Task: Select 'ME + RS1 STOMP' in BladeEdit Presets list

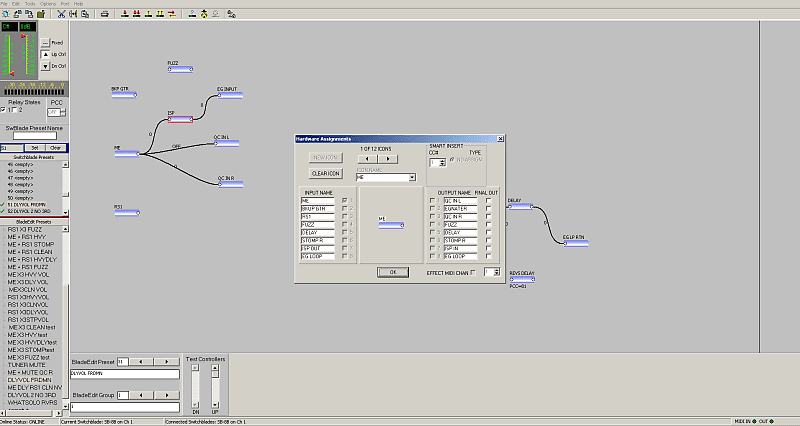Action: [30, 242]
